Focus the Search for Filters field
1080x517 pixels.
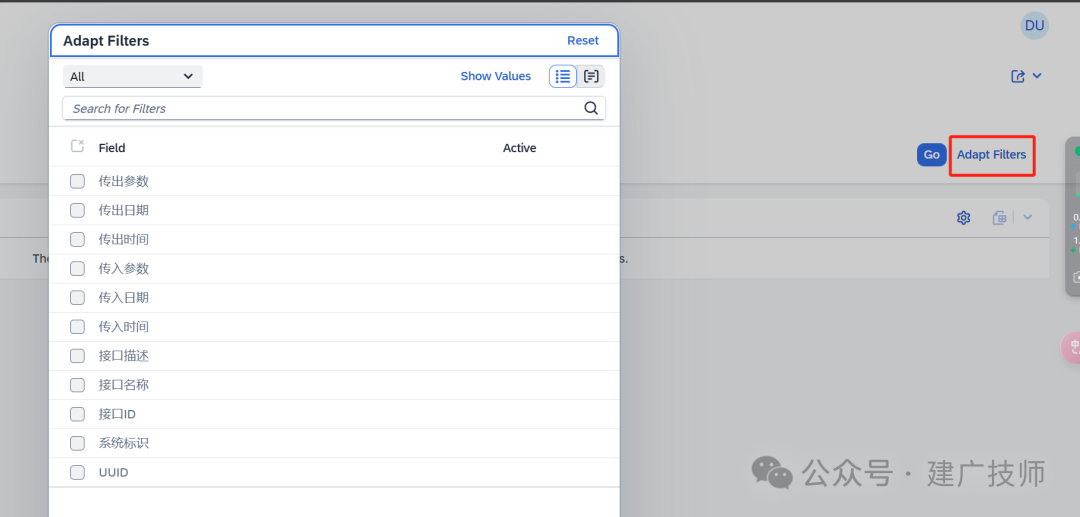(324, 108)
